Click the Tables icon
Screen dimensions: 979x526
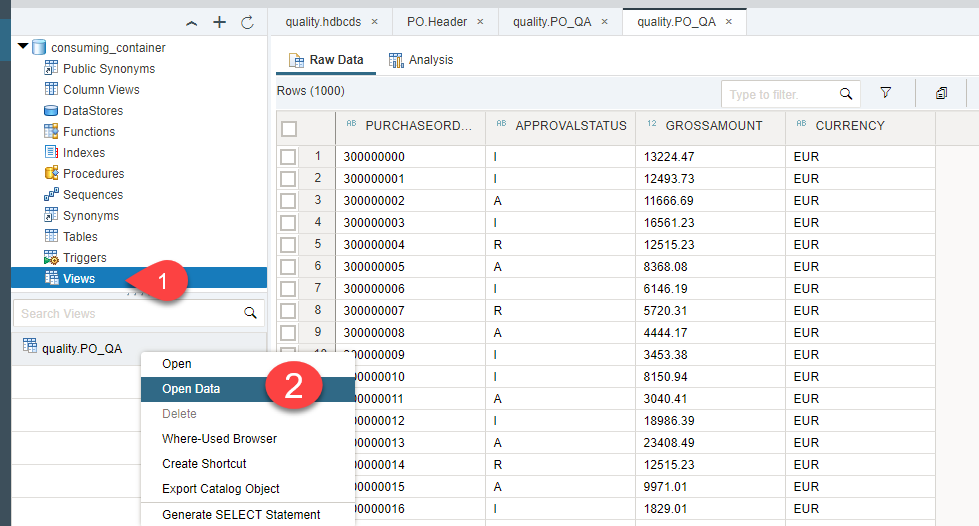[51, 236]
